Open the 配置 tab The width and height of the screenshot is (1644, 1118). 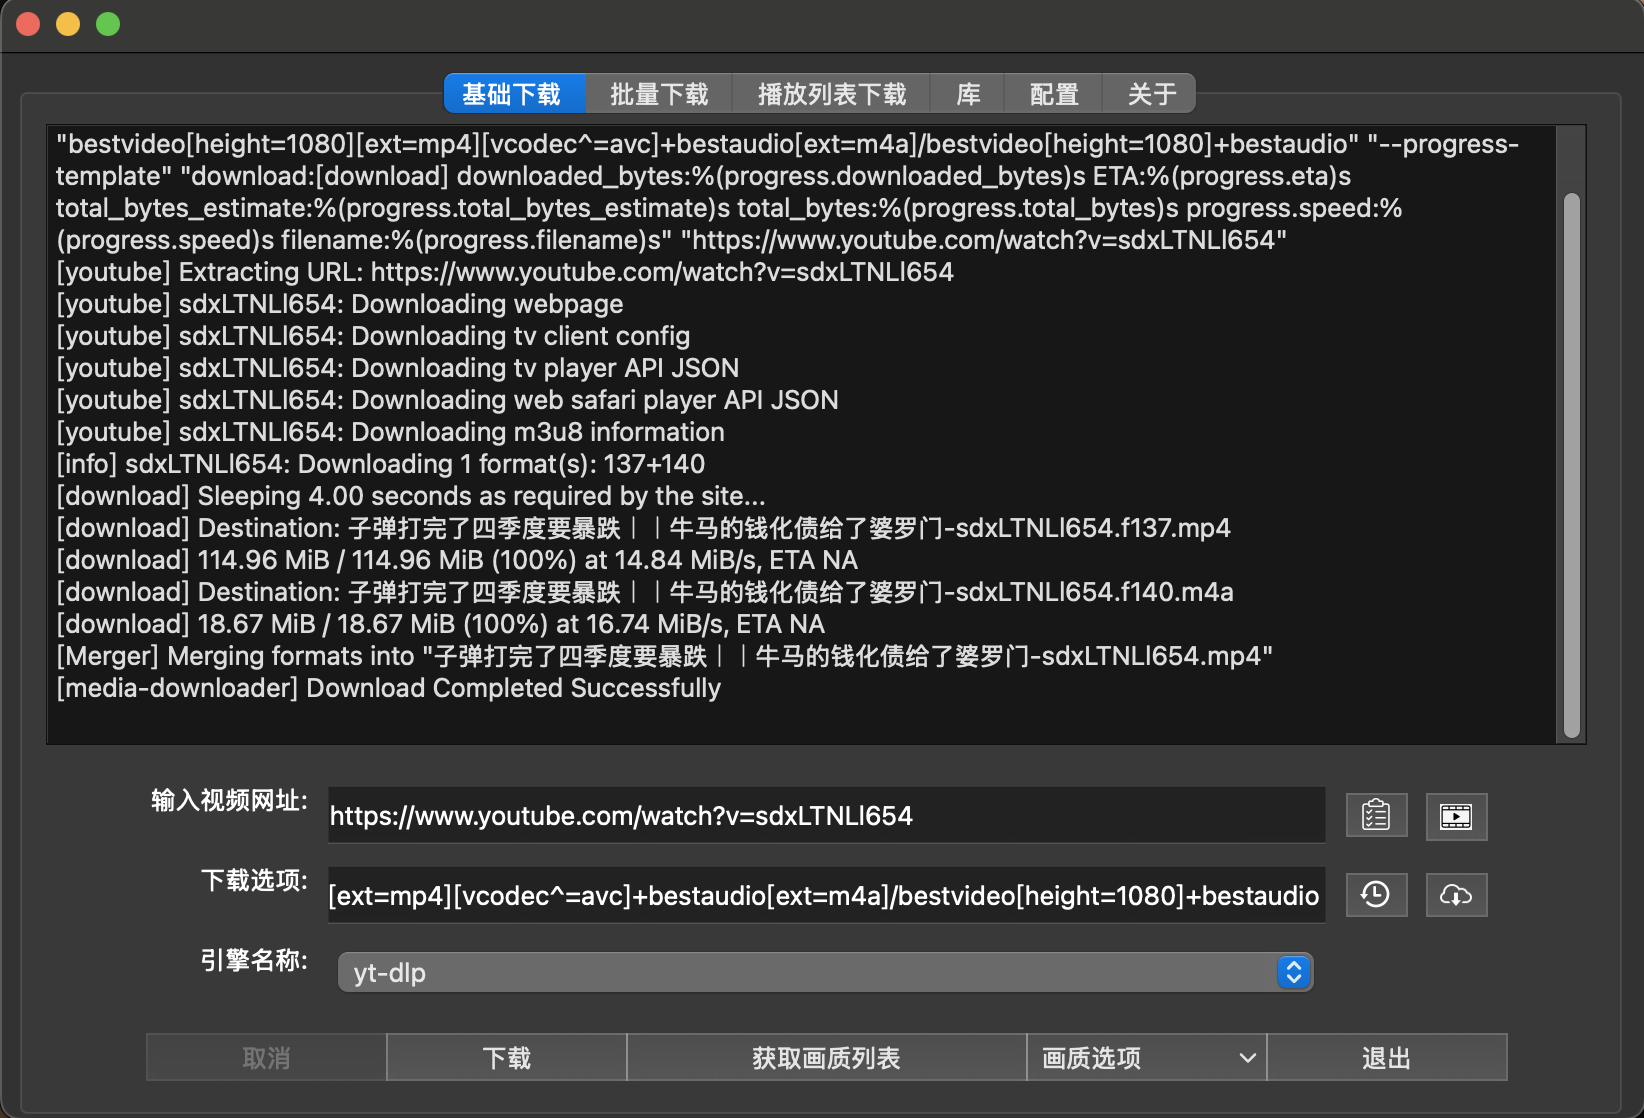pos(1053,94)
